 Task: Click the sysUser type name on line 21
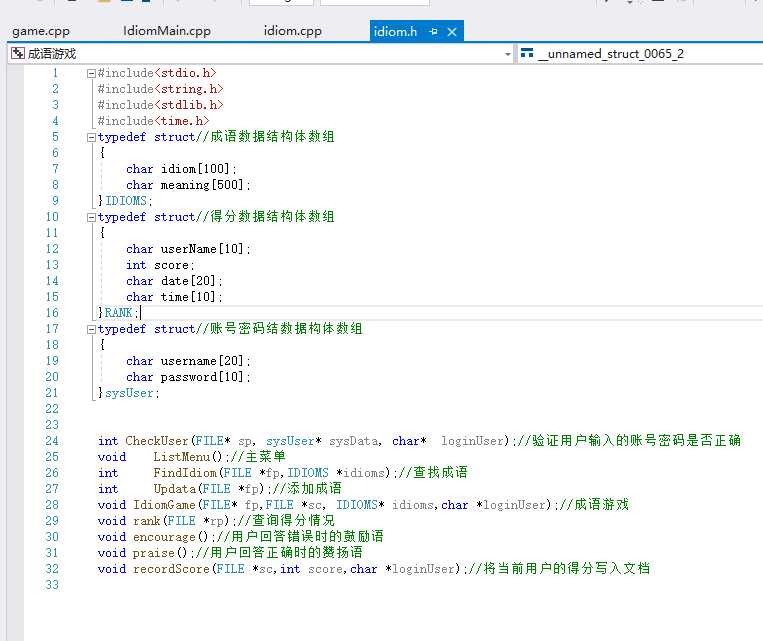click(x=129, y=393)
